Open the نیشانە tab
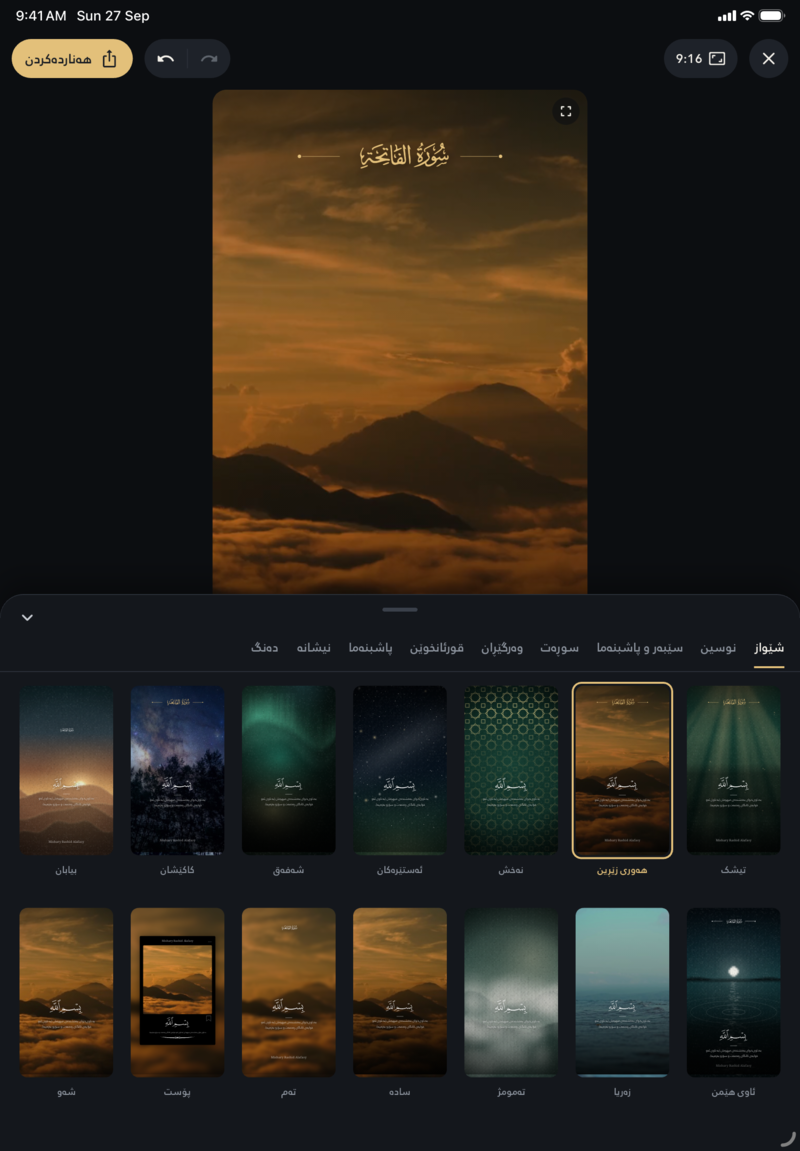The height and width of the screenshot is (1151, 800). 313,647
